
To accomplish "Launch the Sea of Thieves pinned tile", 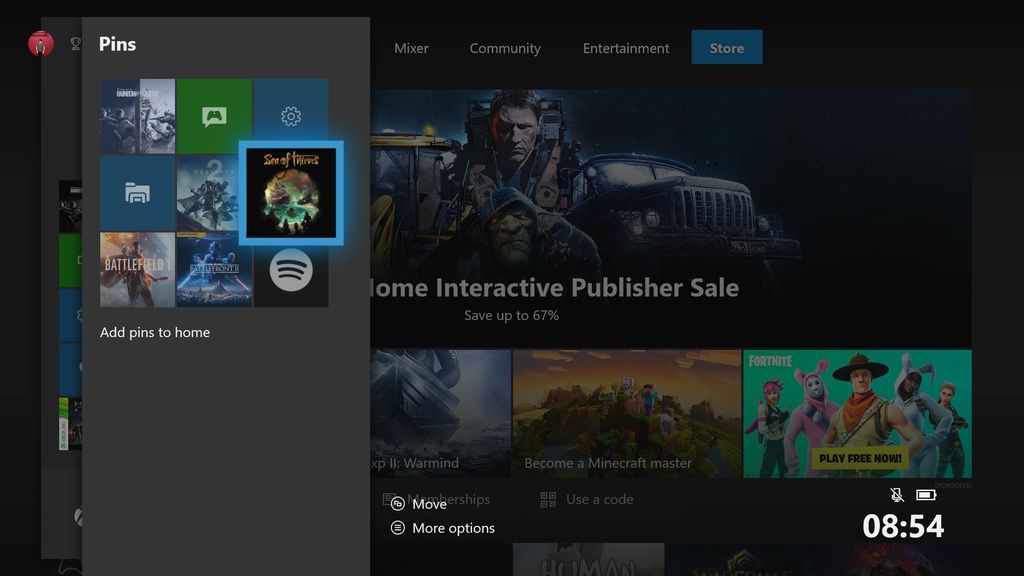I will point(290,192).
